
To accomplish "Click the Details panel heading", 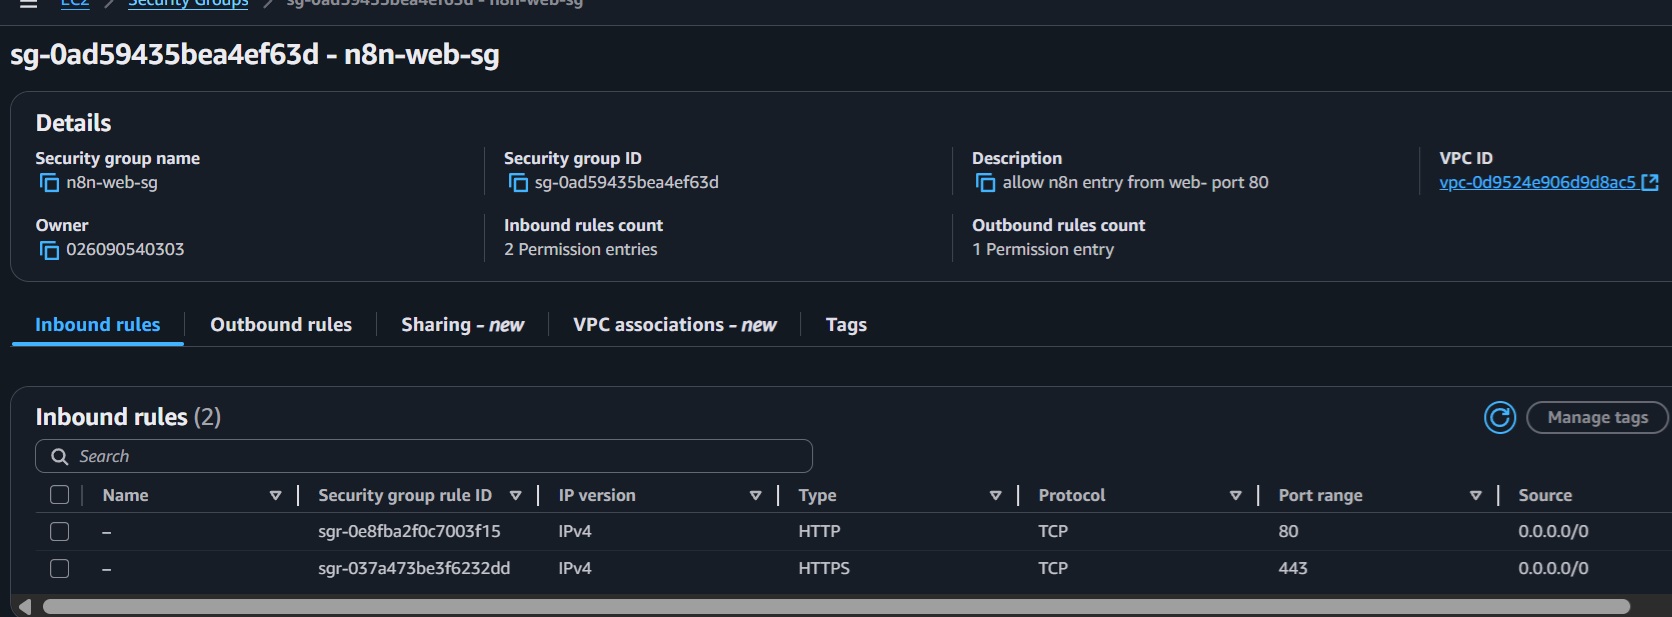I will point(73,123).
